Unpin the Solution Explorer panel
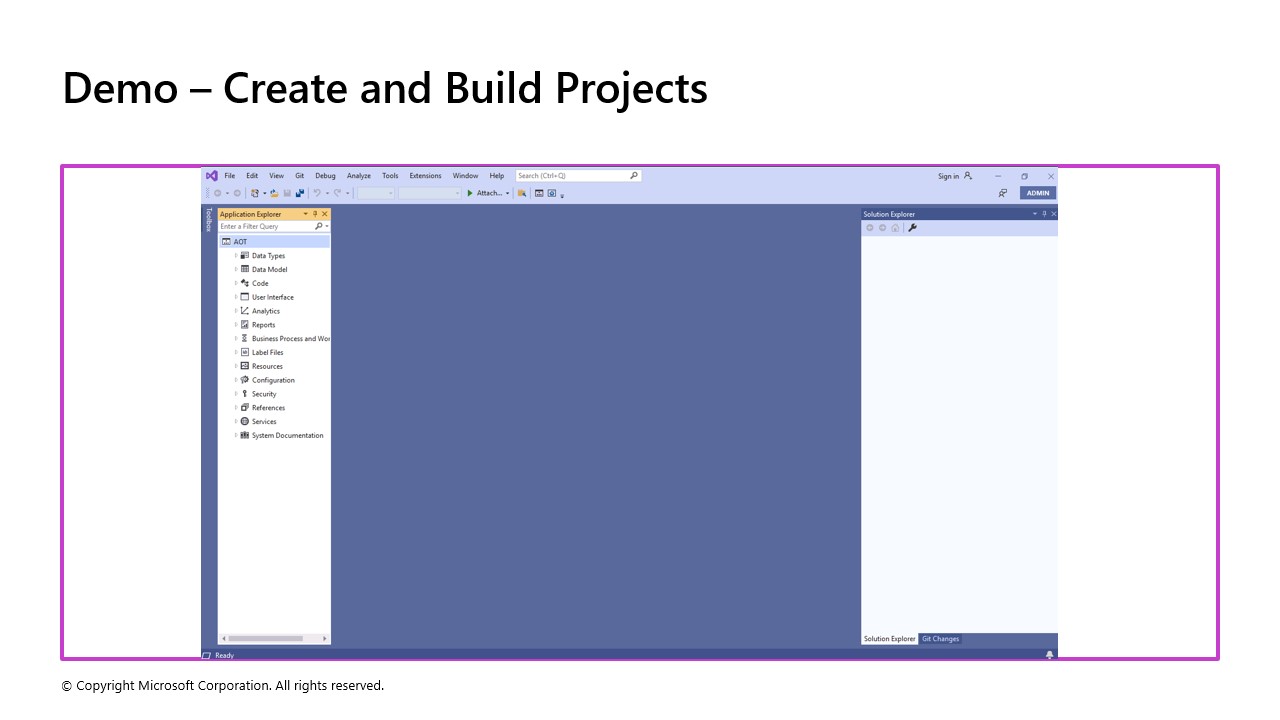This screenshot has width=1280, height=720. click(x=1044, y=214)
